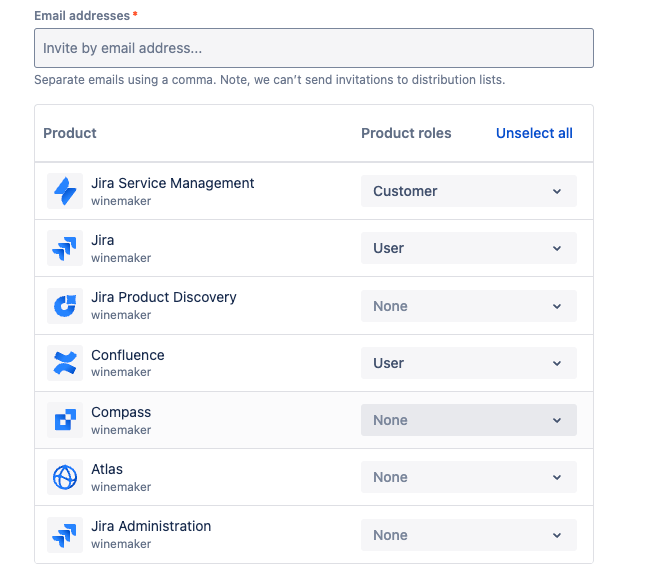The height and width of the screenshot is (586, 650).
Task: Click the Atlas product name
Action: (107, 469)
